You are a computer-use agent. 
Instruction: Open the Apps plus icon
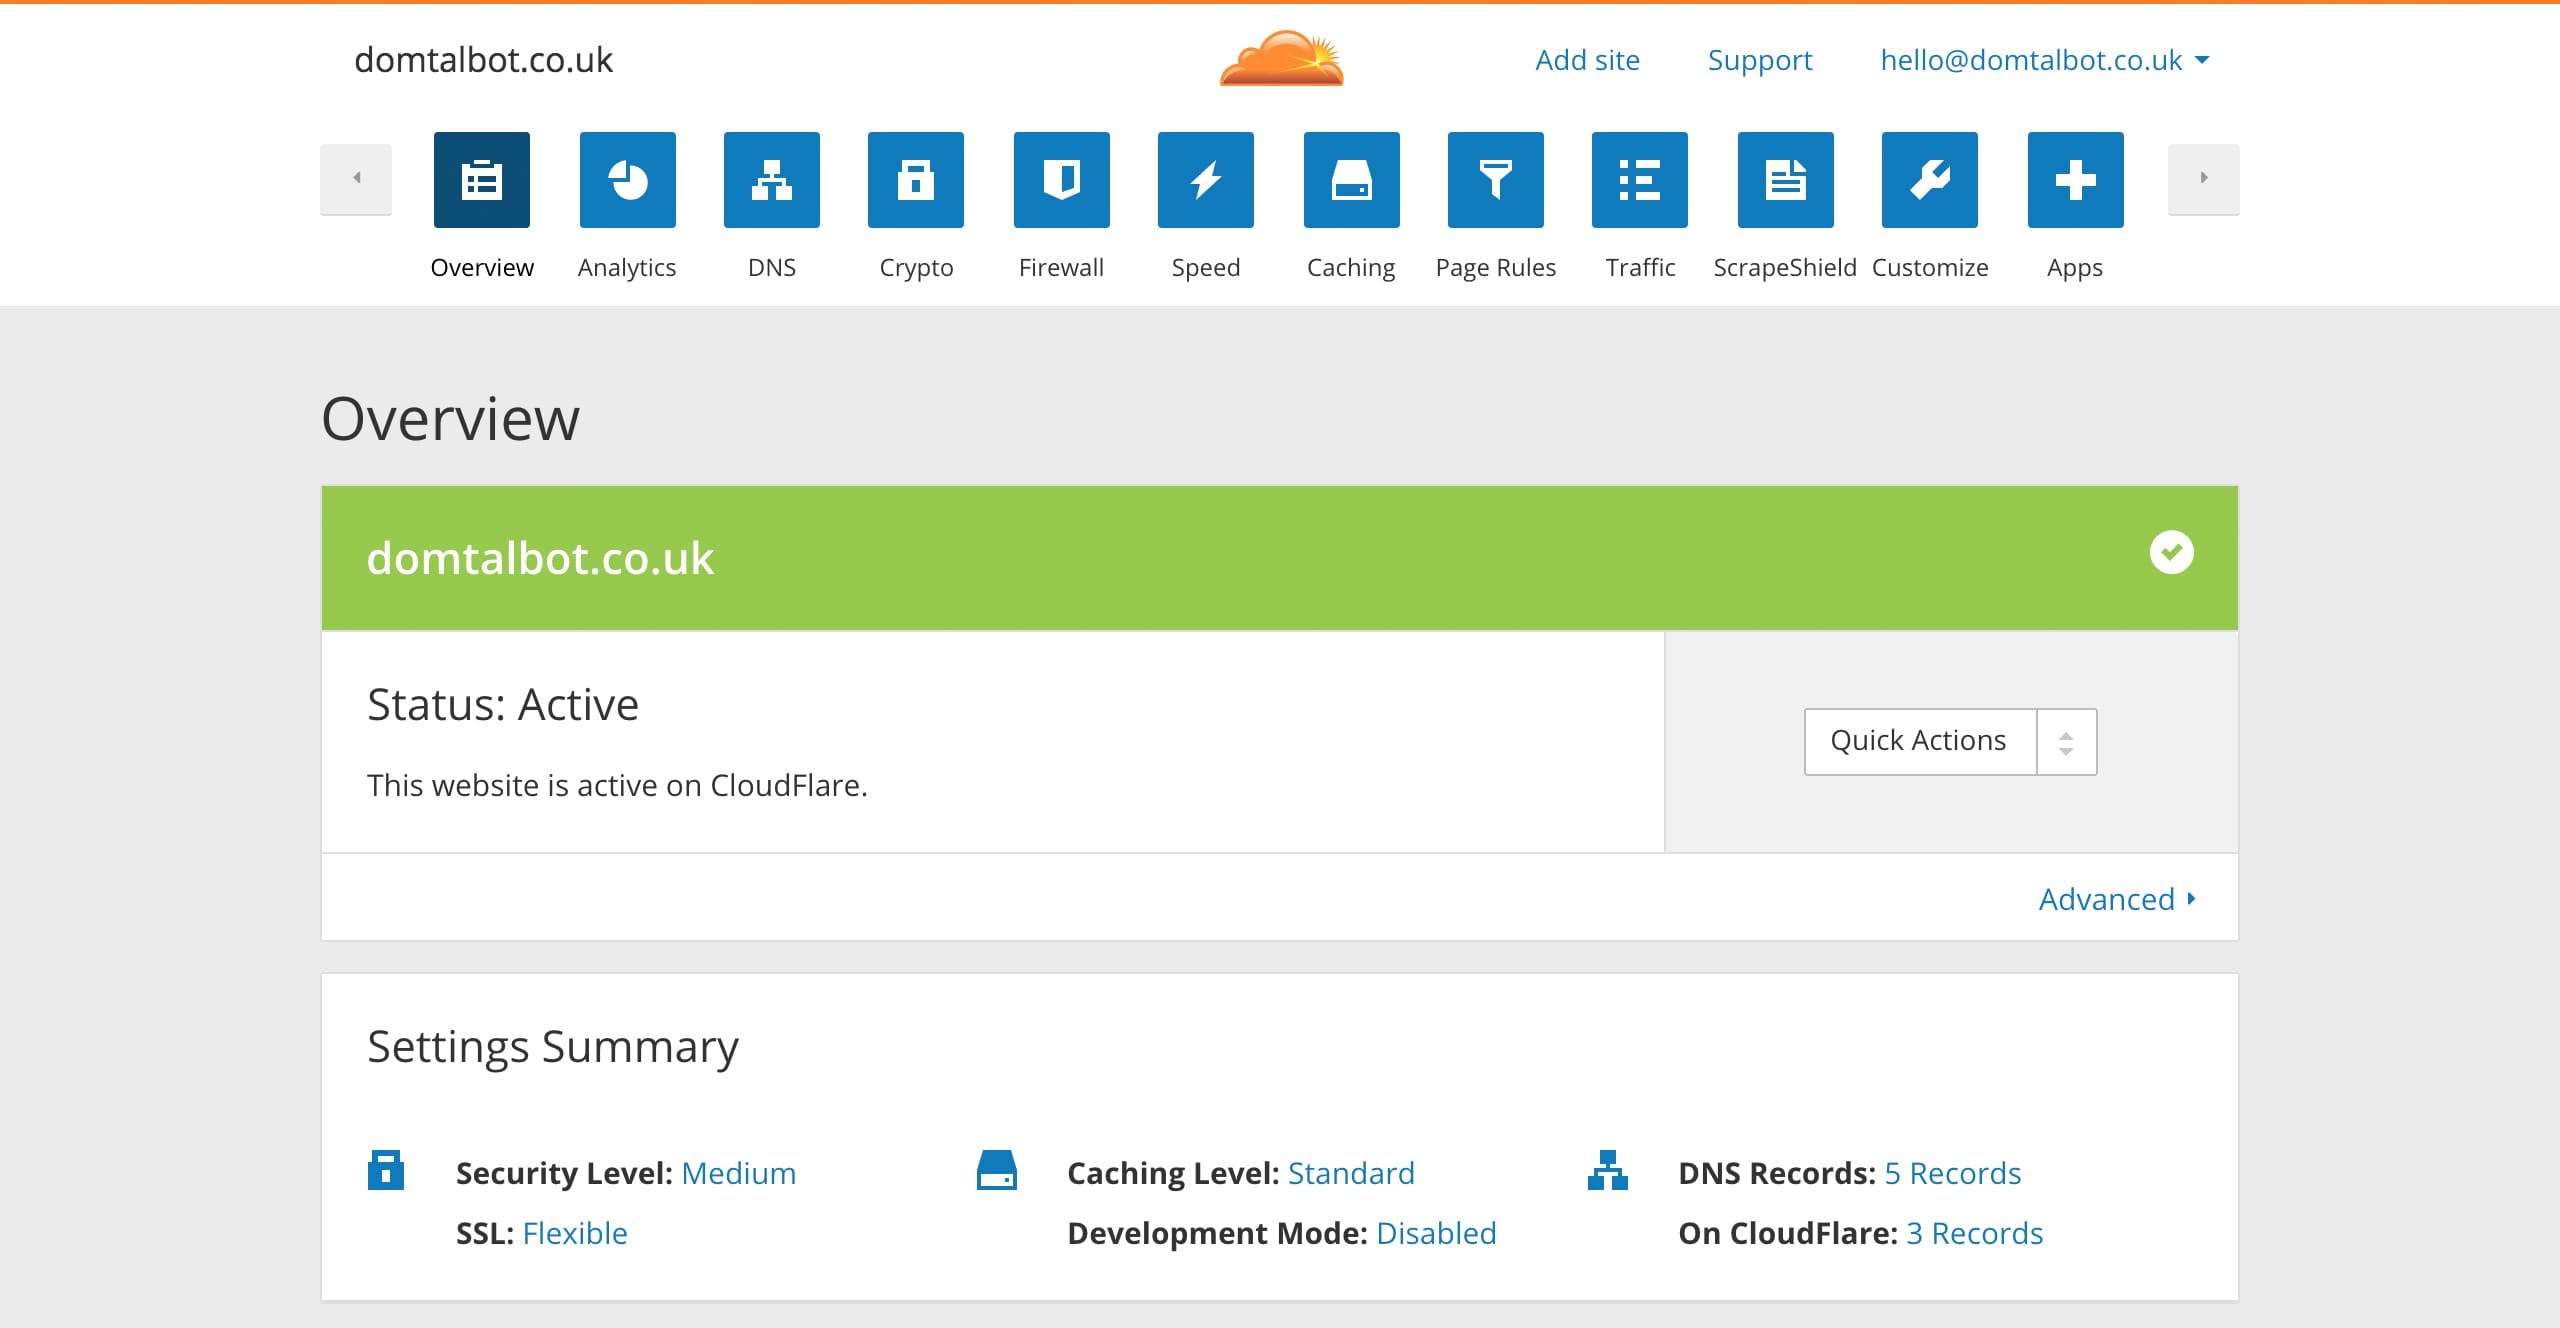click(2075, 180)
